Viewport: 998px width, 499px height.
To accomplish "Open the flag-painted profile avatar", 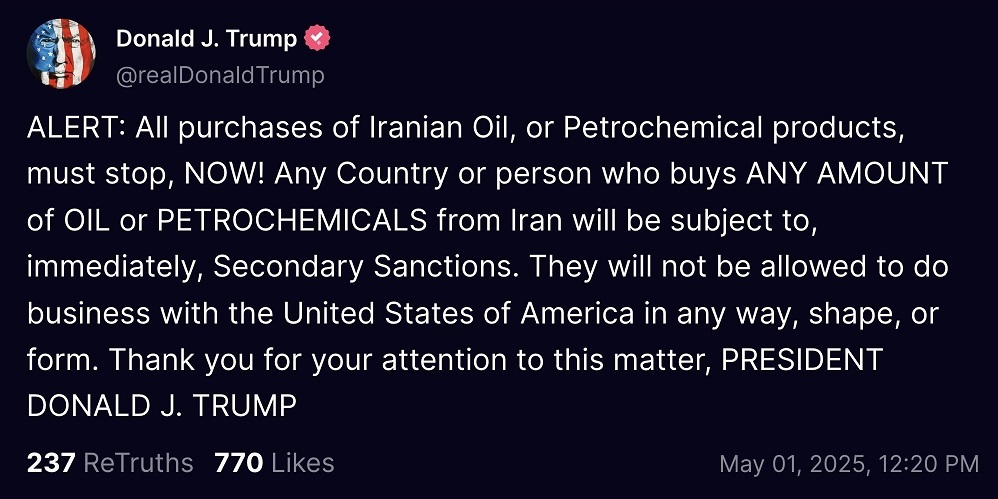I will click(61, 53).
